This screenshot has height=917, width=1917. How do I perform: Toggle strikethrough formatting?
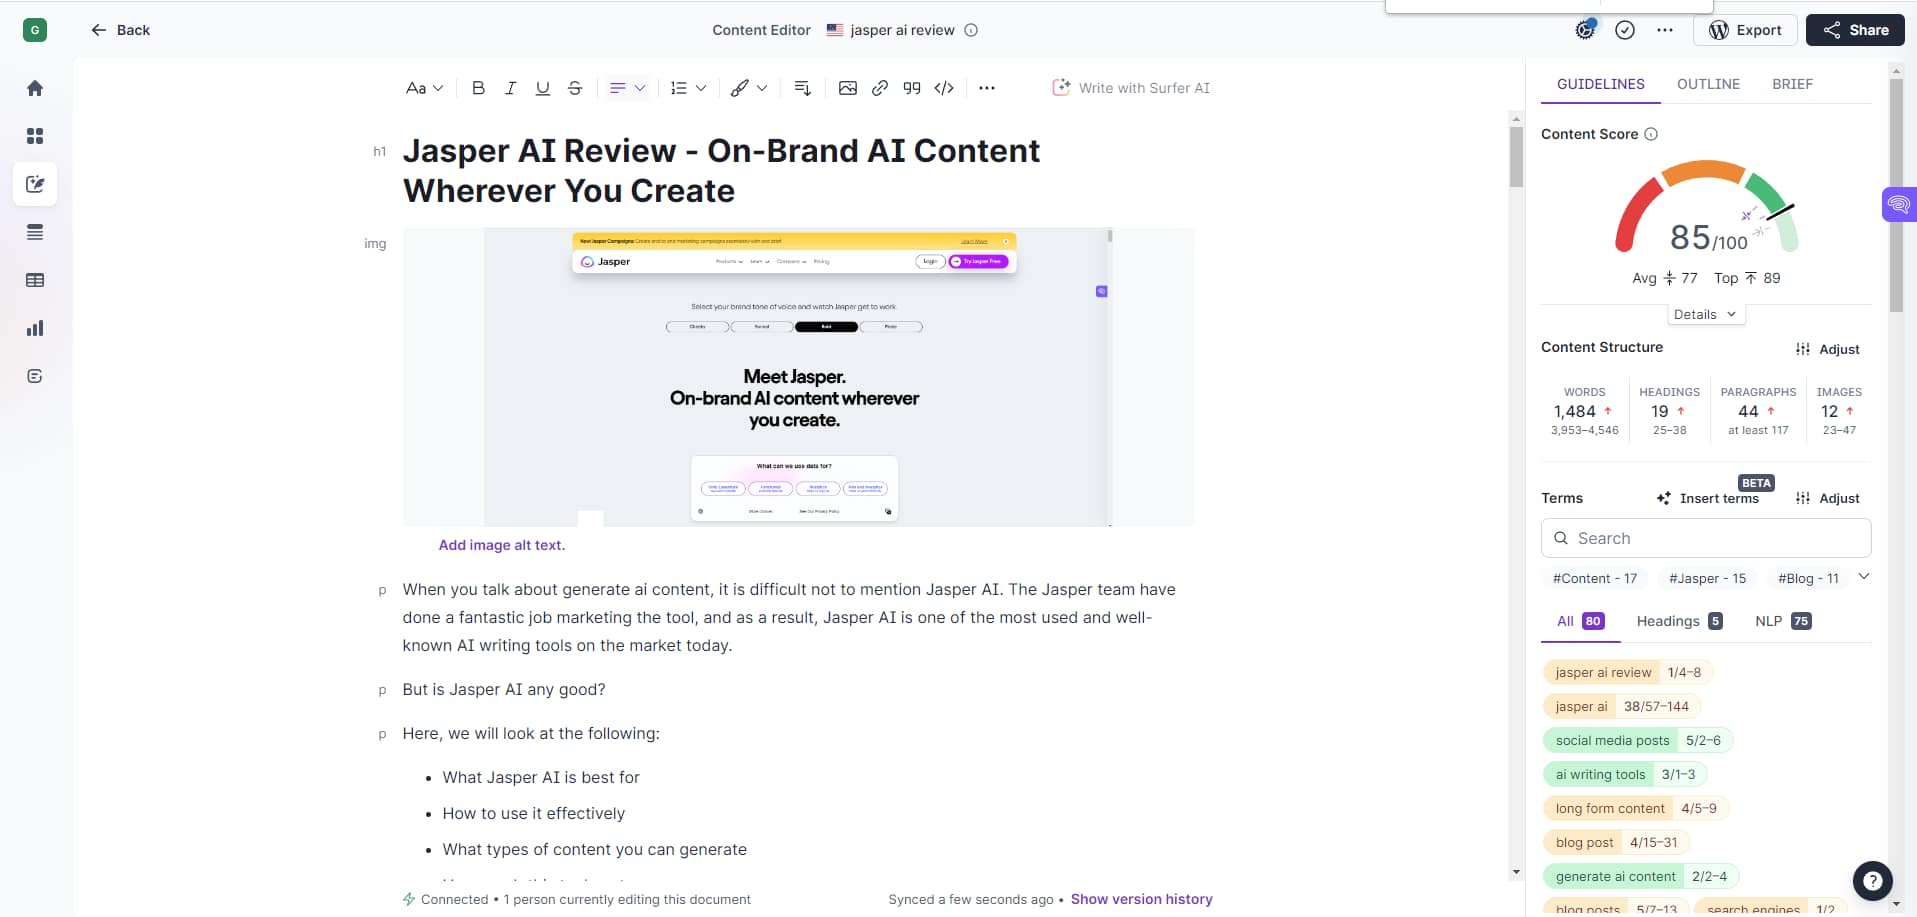[575, 88]
